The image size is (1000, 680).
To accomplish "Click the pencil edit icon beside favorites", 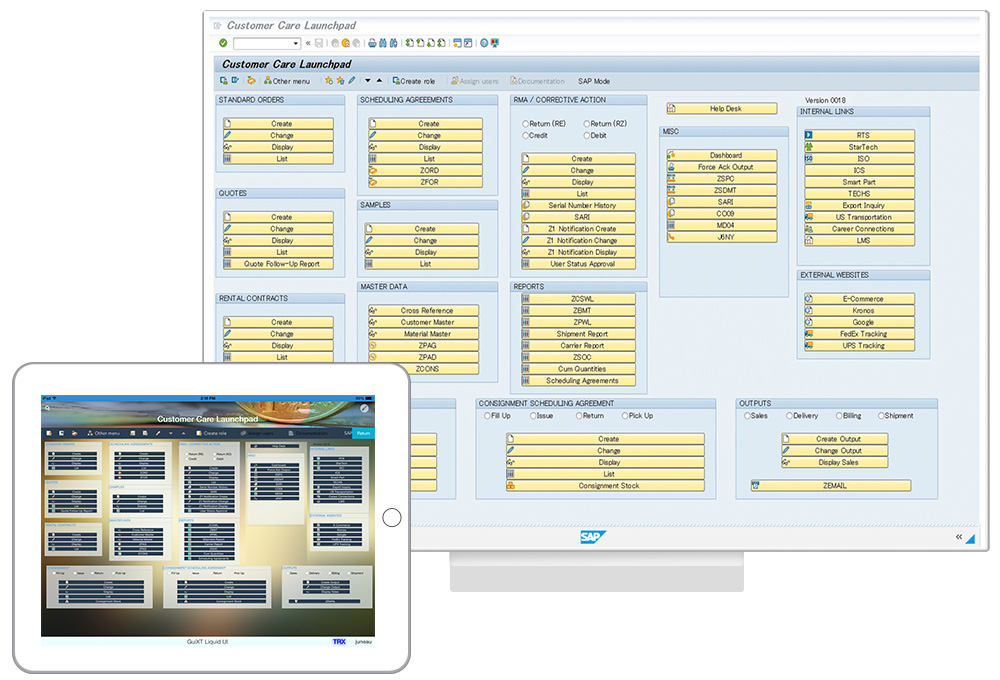I will [x=352, y=81].
